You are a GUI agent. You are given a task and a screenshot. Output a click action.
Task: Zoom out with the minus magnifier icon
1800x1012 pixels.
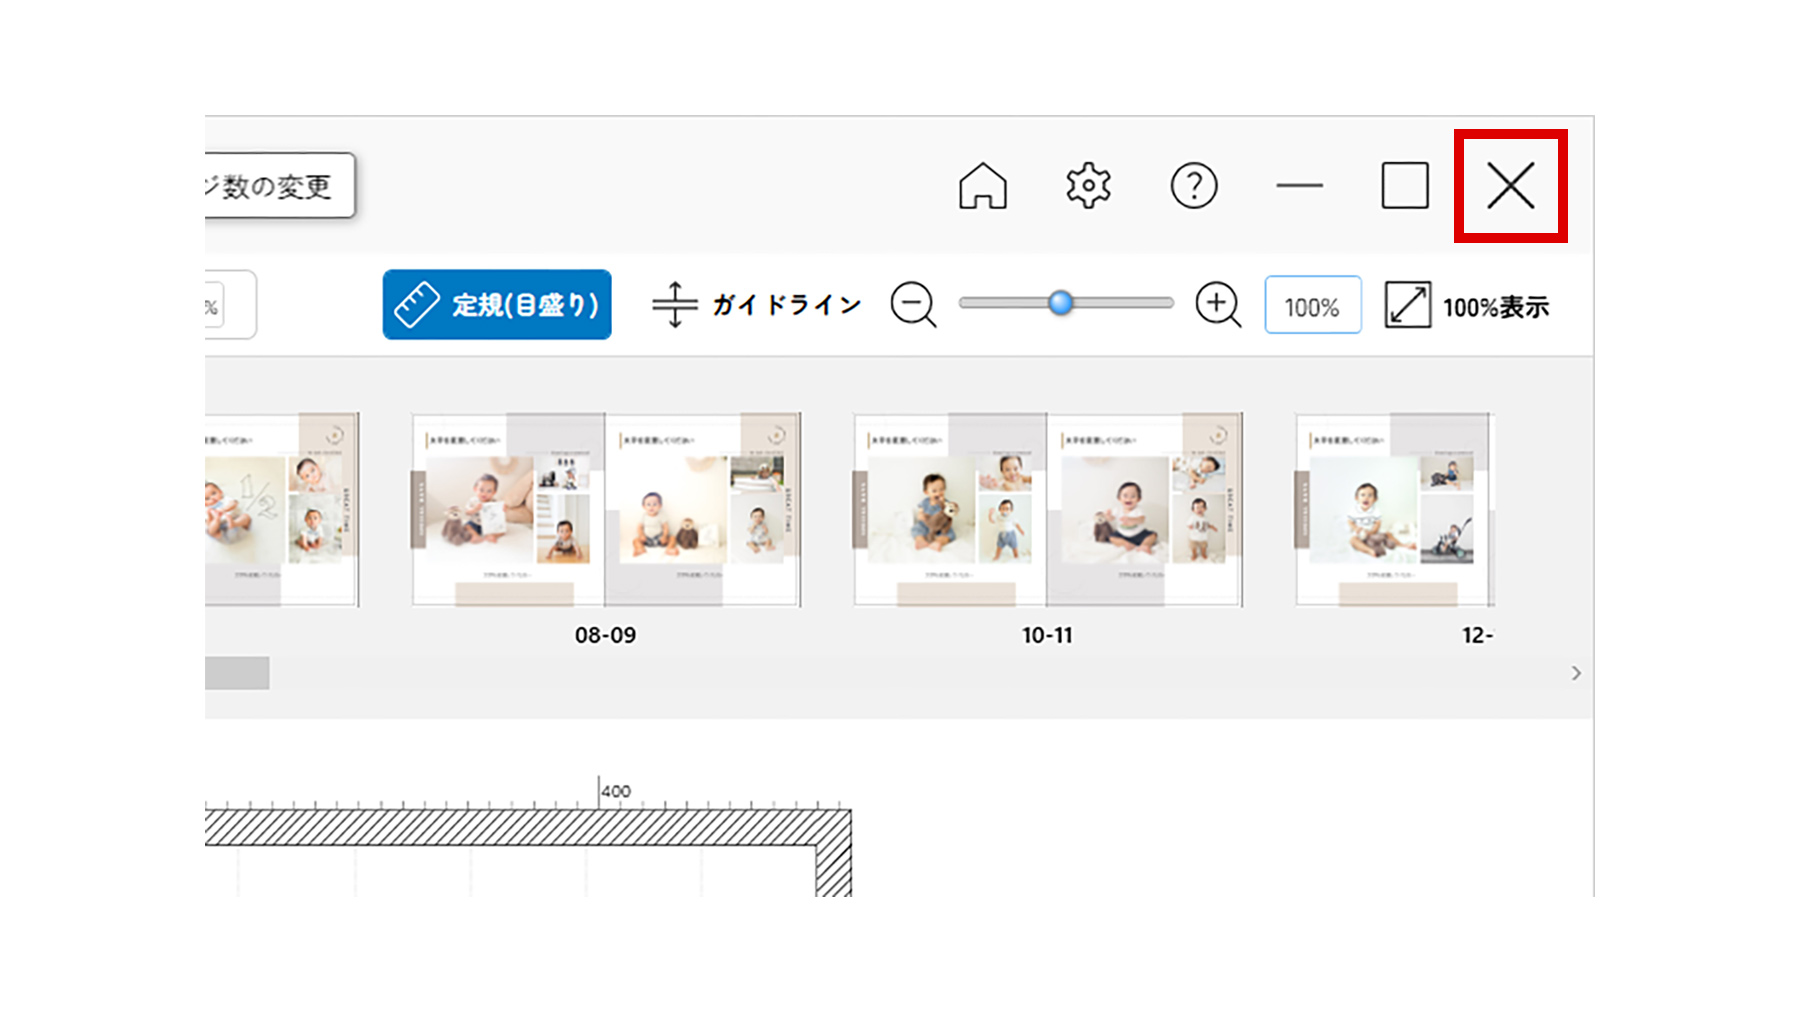pos(913,305)
